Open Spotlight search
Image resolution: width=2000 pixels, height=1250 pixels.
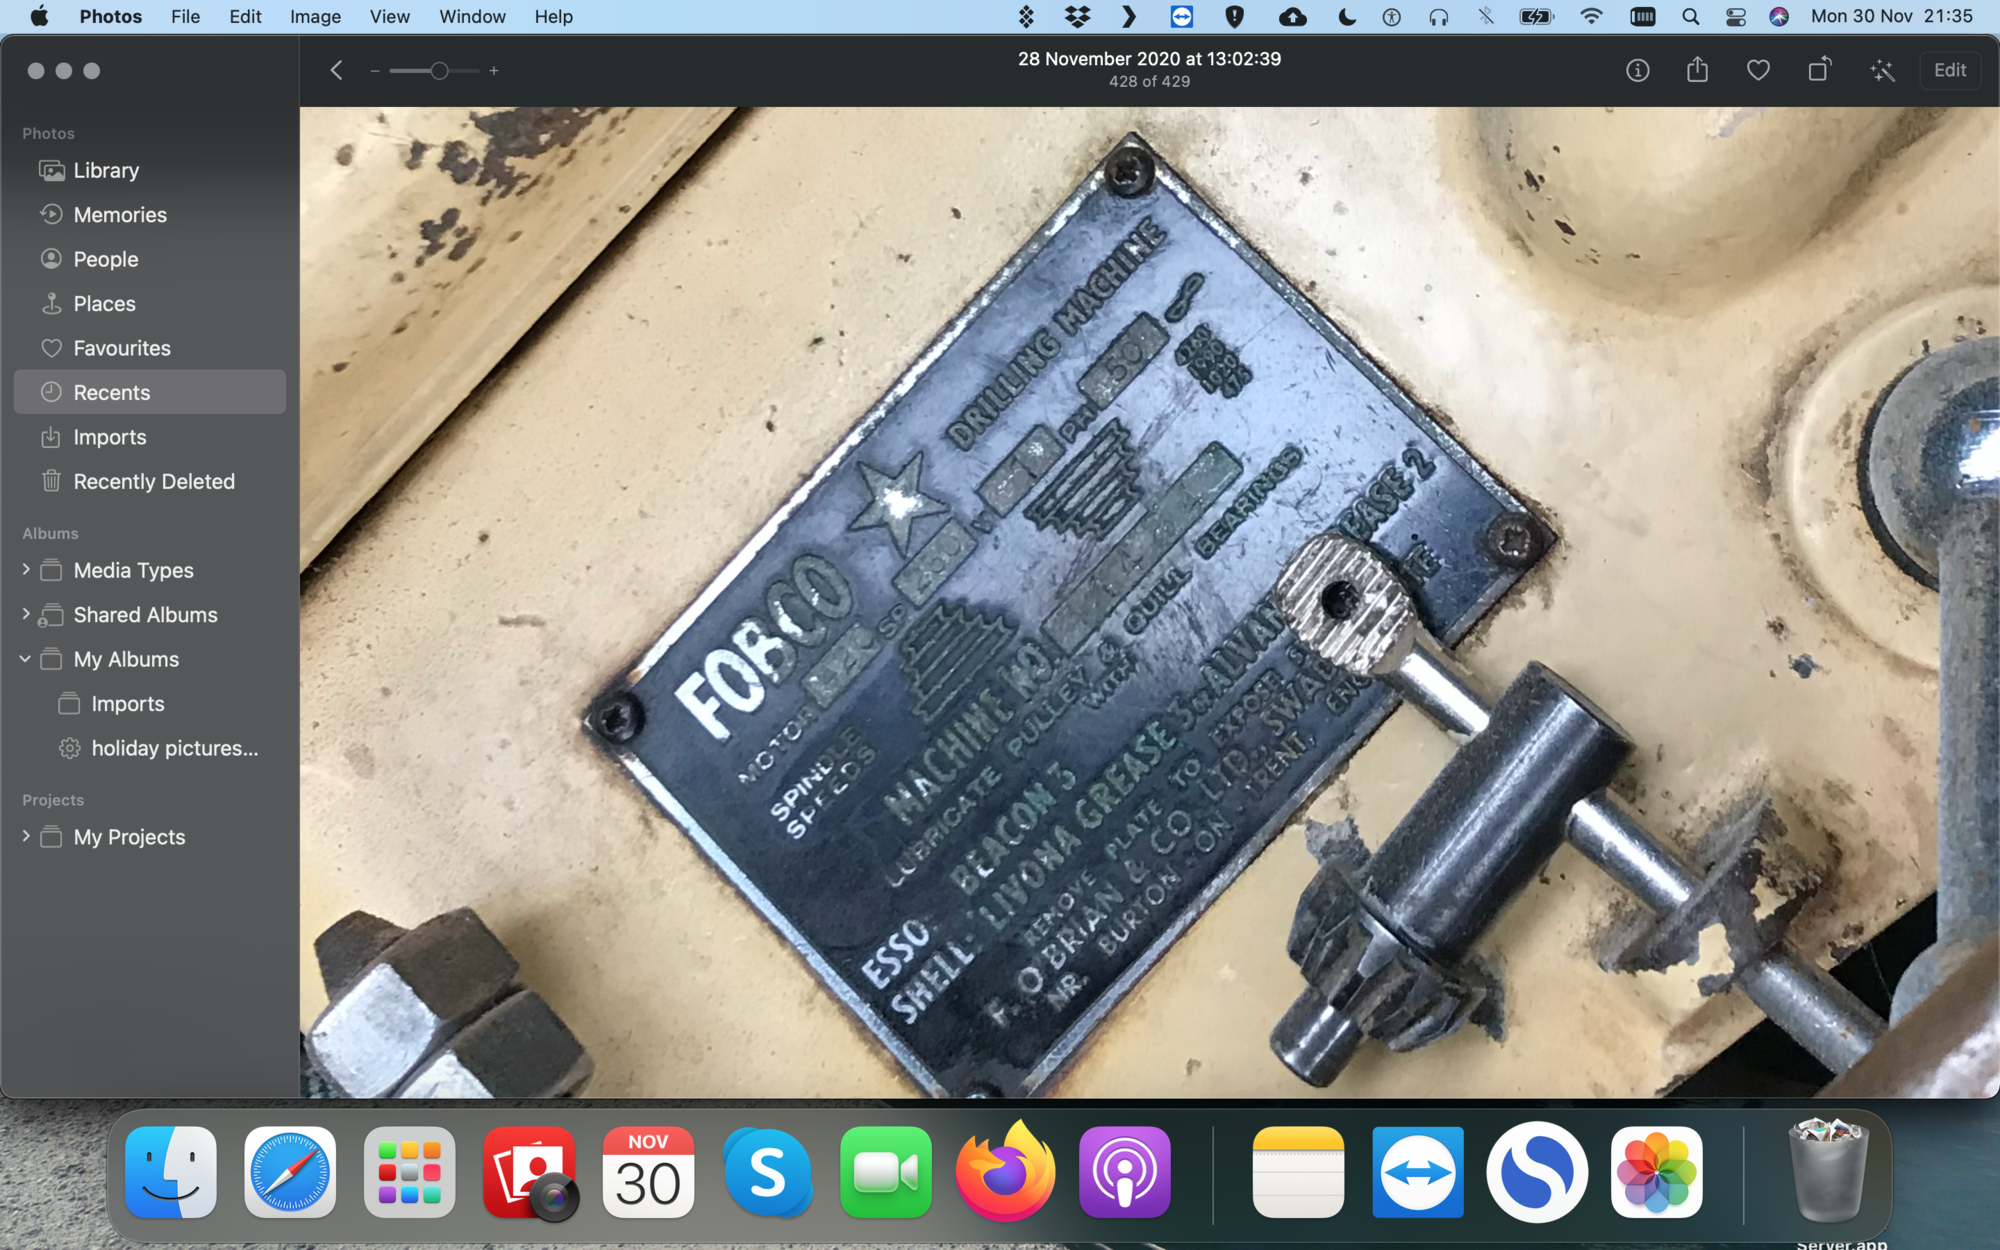click(1690, 16)
